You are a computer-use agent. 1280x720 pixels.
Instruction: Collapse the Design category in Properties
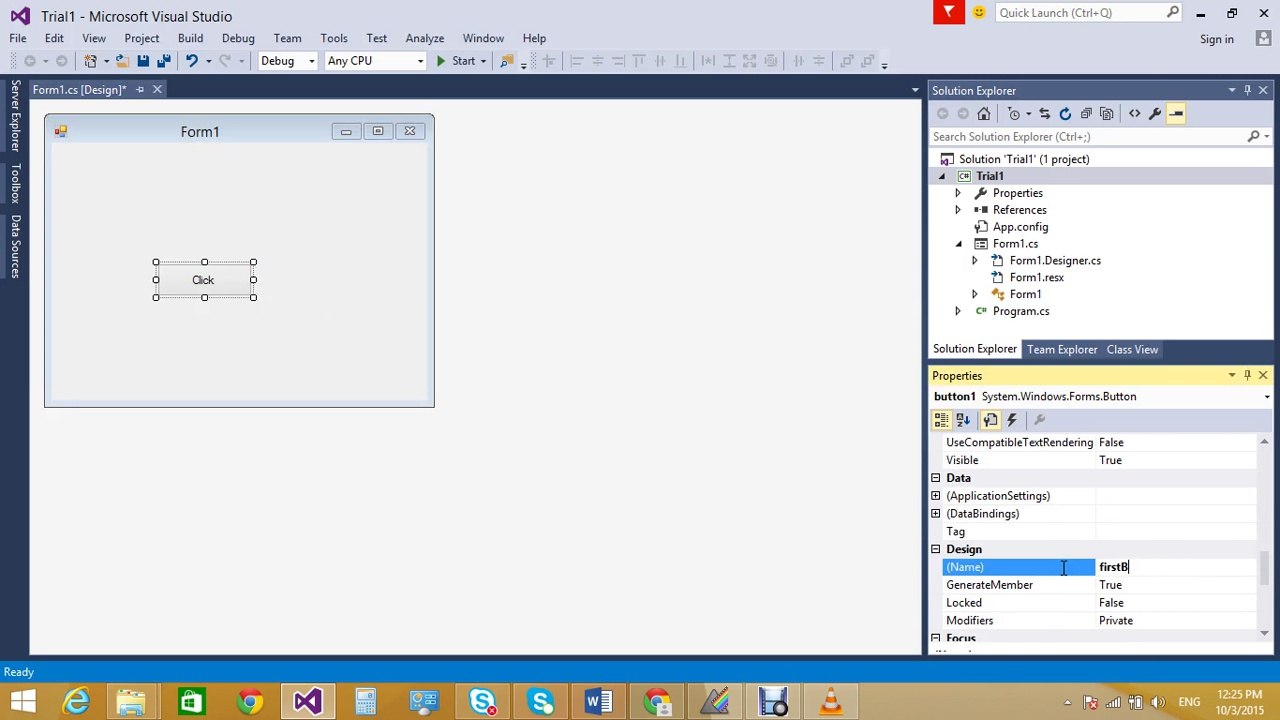tap(936, 550)
